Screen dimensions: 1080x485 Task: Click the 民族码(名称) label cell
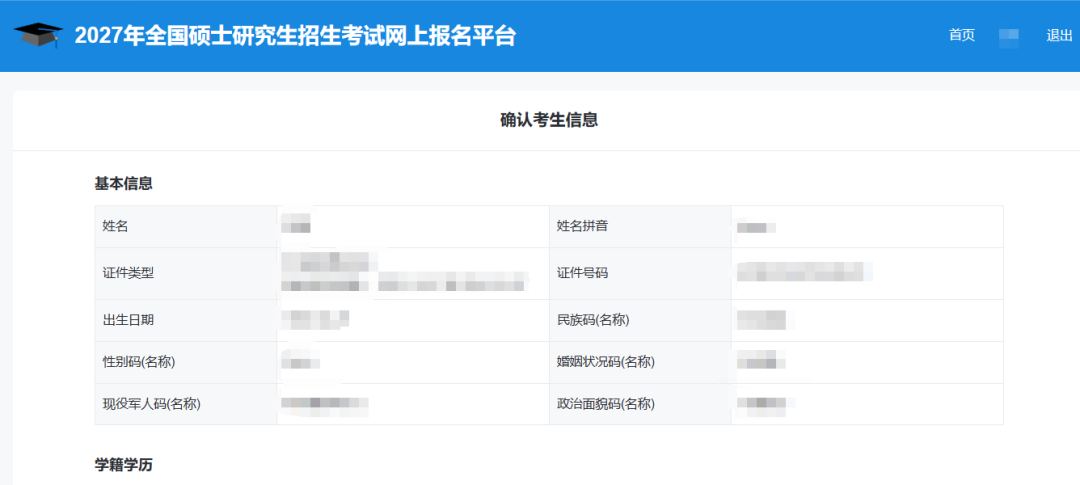(x=641, y=320)
